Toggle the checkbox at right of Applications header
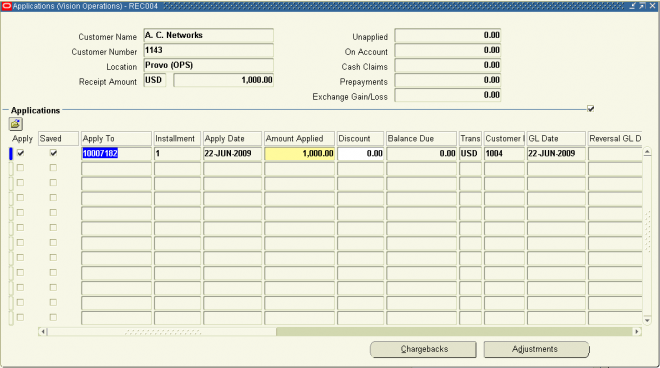Screen dimensions: 660x368 (x=591, y=109)
